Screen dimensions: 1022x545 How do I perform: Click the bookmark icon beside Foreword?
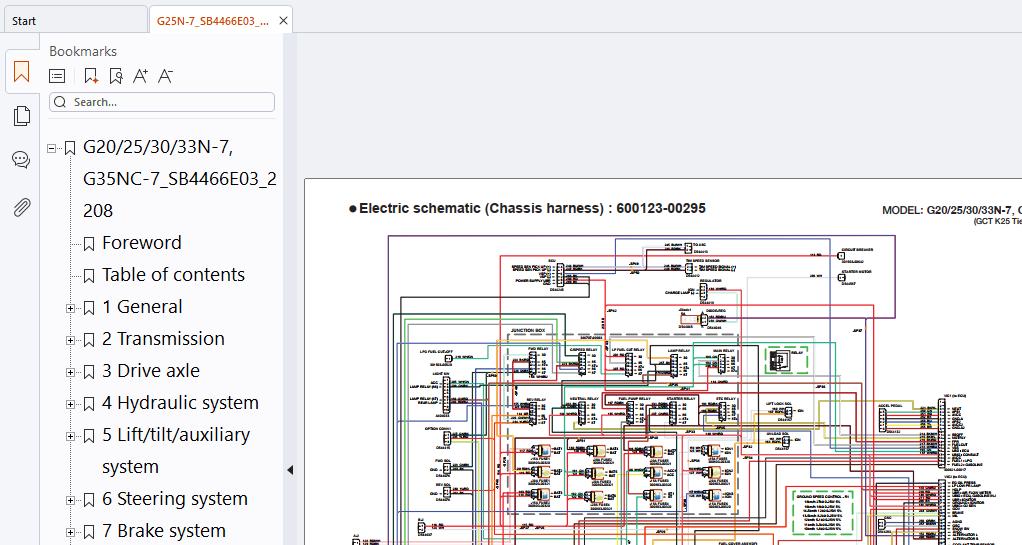pyautogui.click(x=89, y=244)
